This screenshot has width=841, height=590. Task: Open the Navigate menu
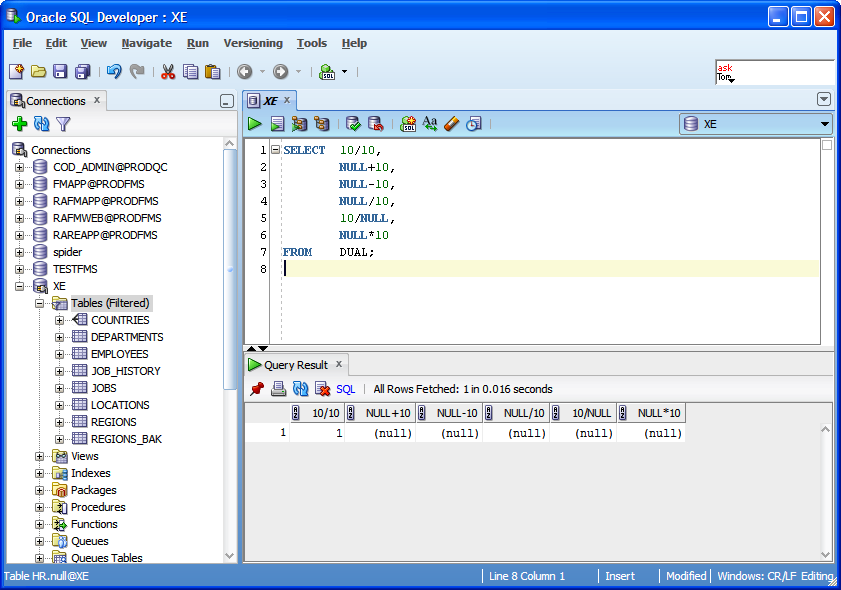click(146, 43)
